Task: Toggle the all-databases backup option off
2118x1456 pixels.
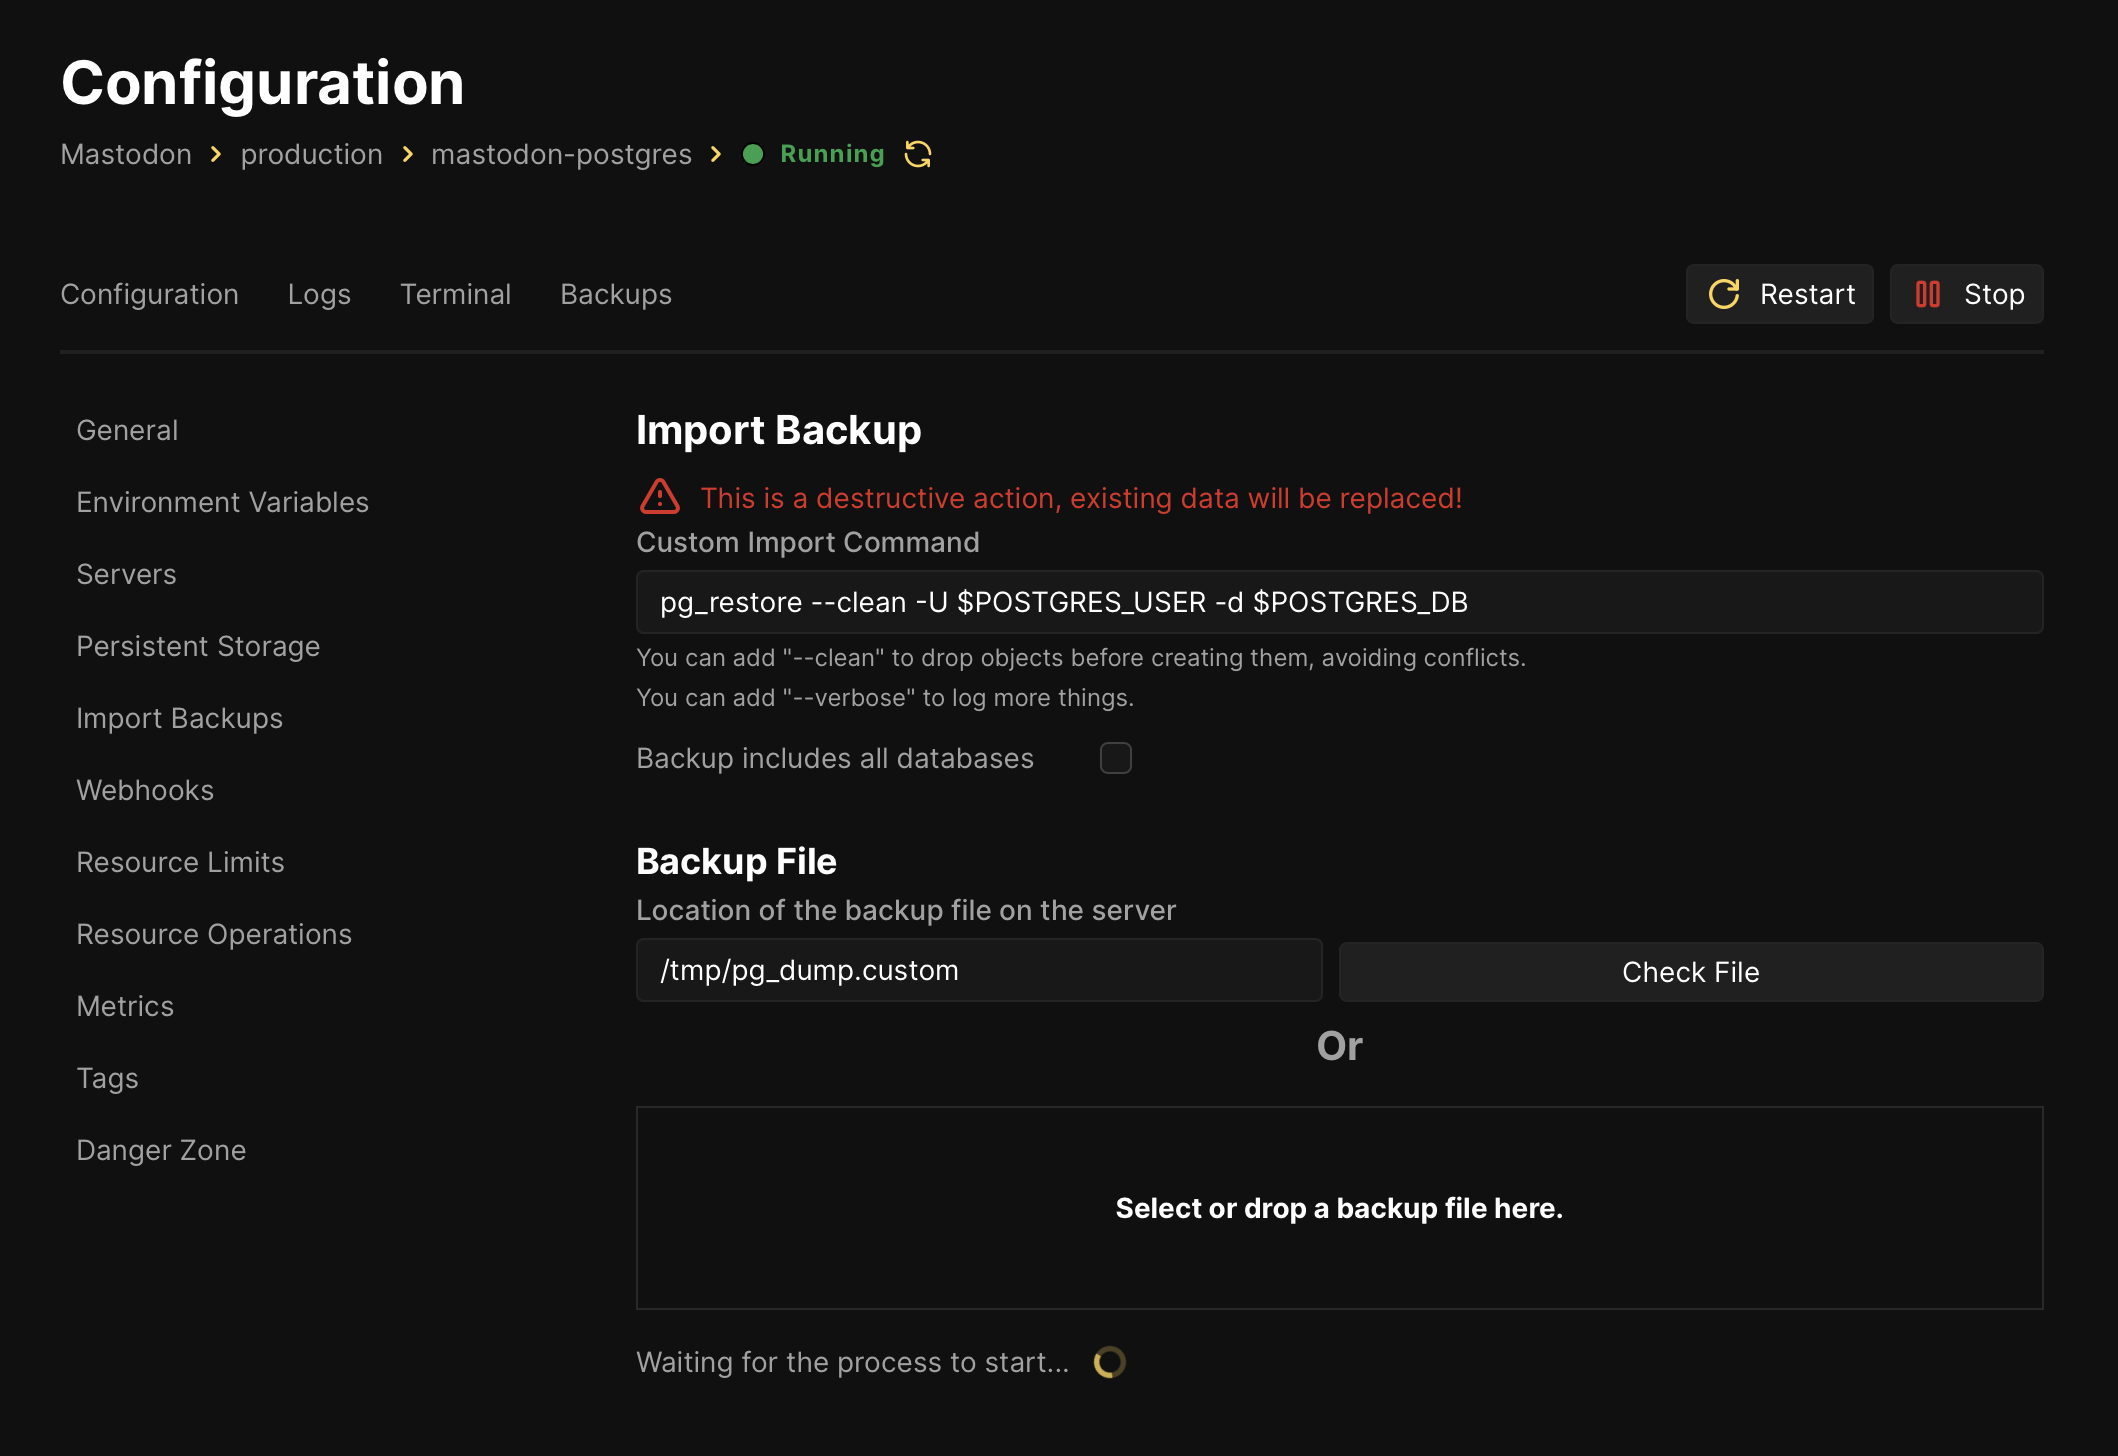Action: 1116,758
